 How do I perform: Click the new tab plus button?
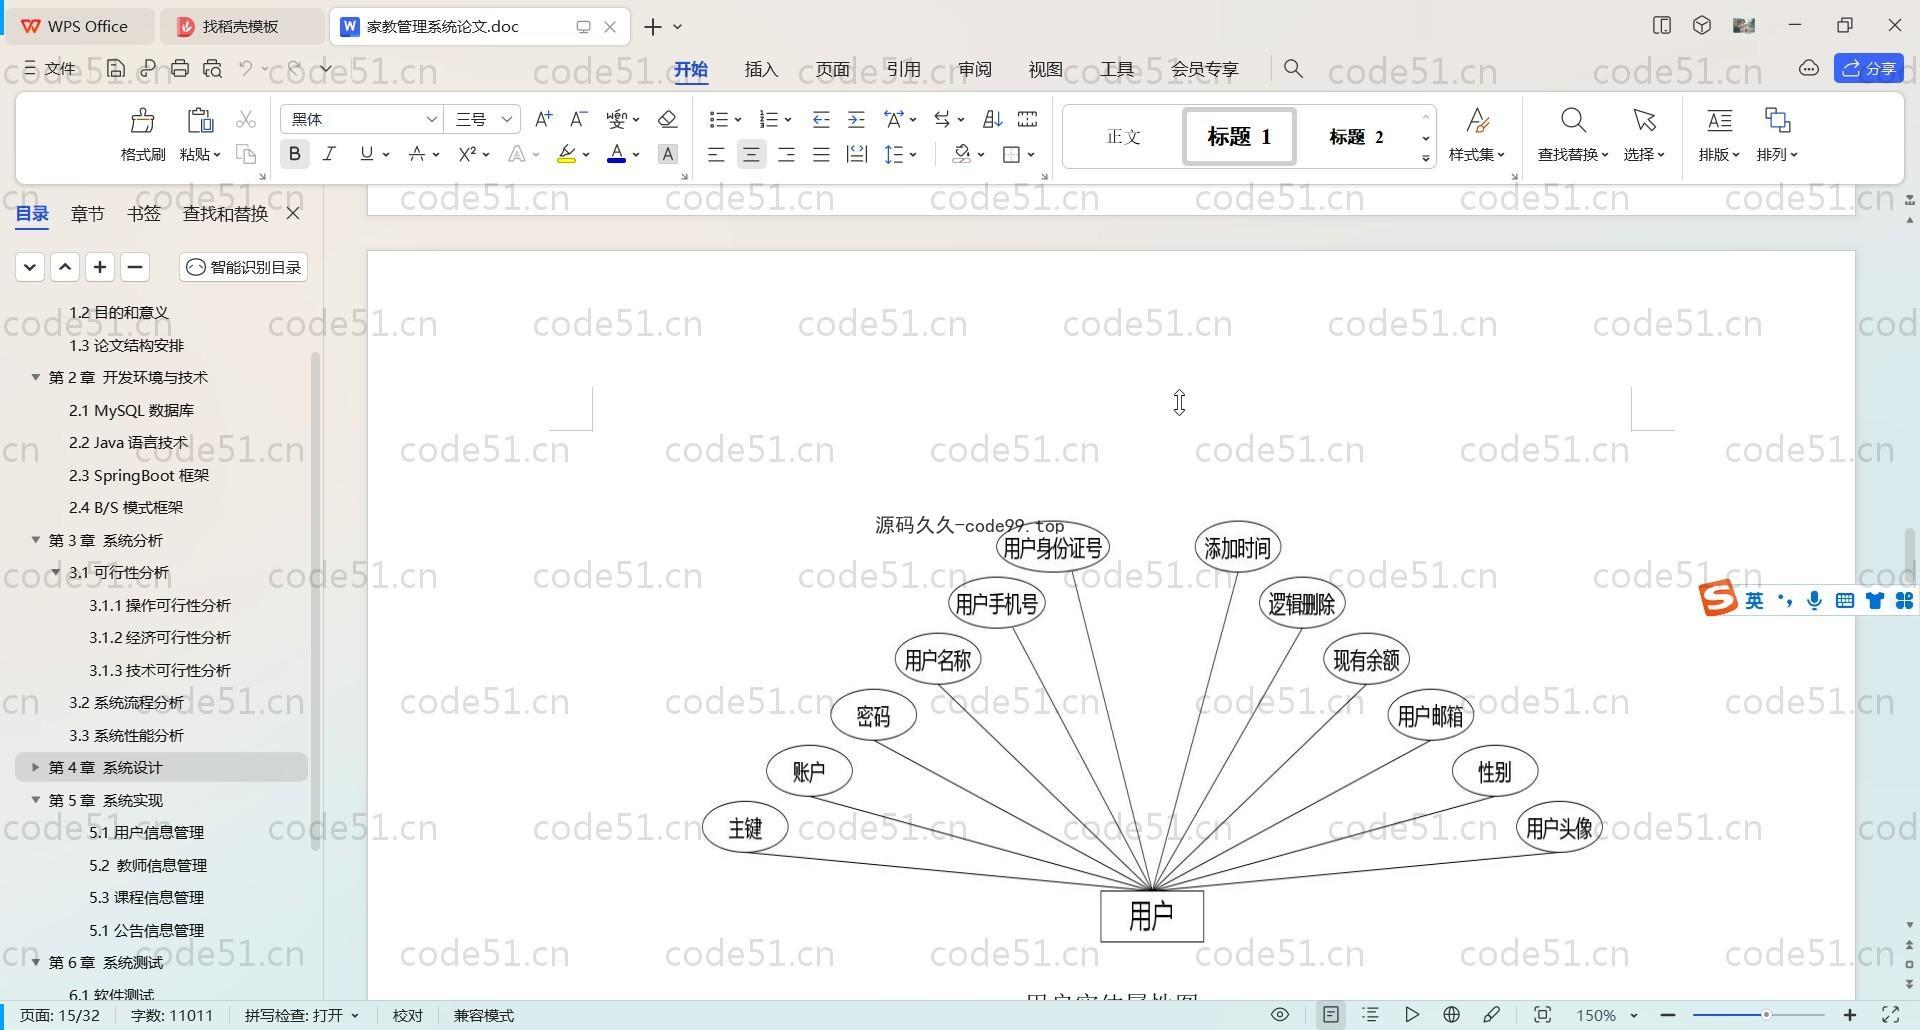point(653,27)
